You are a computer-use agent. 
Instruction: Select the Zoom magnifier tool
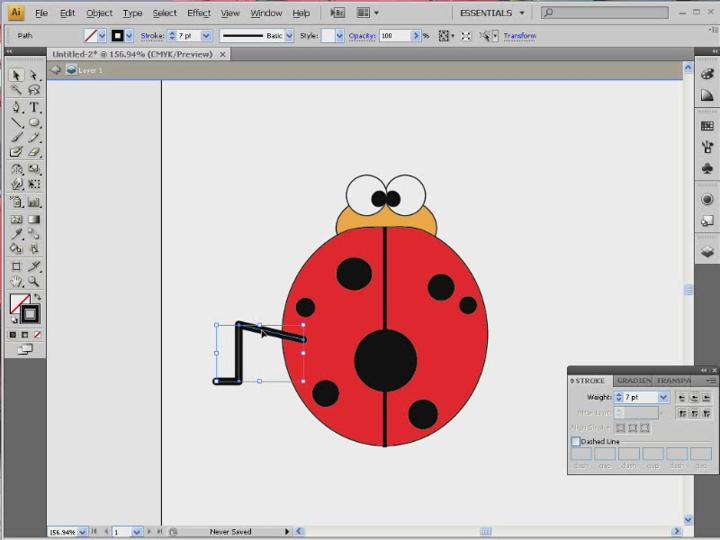tap(34, 281)
